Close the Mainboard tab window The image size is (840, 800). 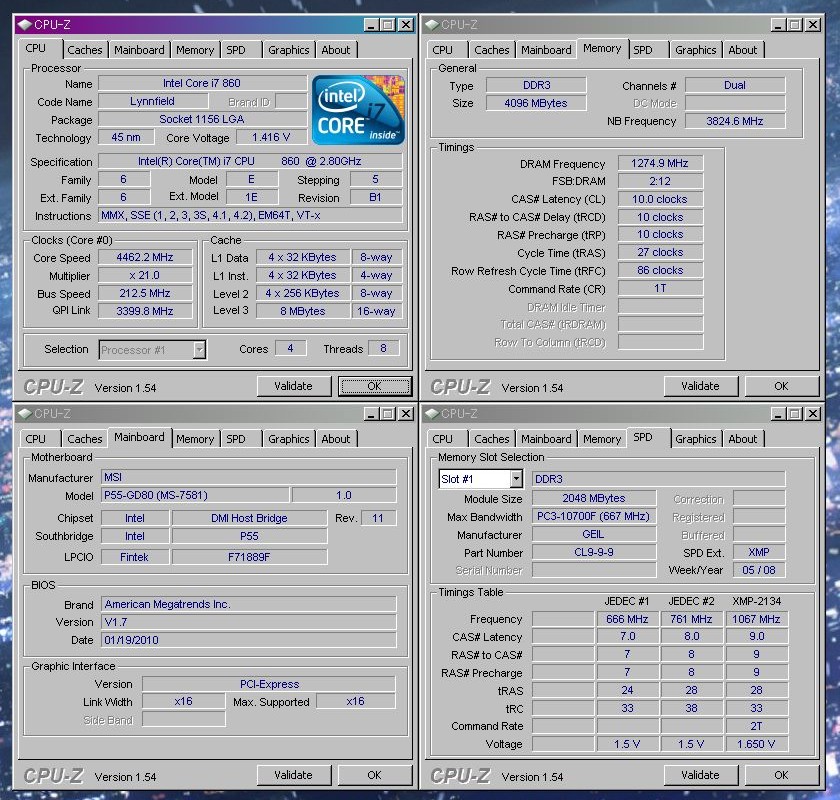point(407,414)
